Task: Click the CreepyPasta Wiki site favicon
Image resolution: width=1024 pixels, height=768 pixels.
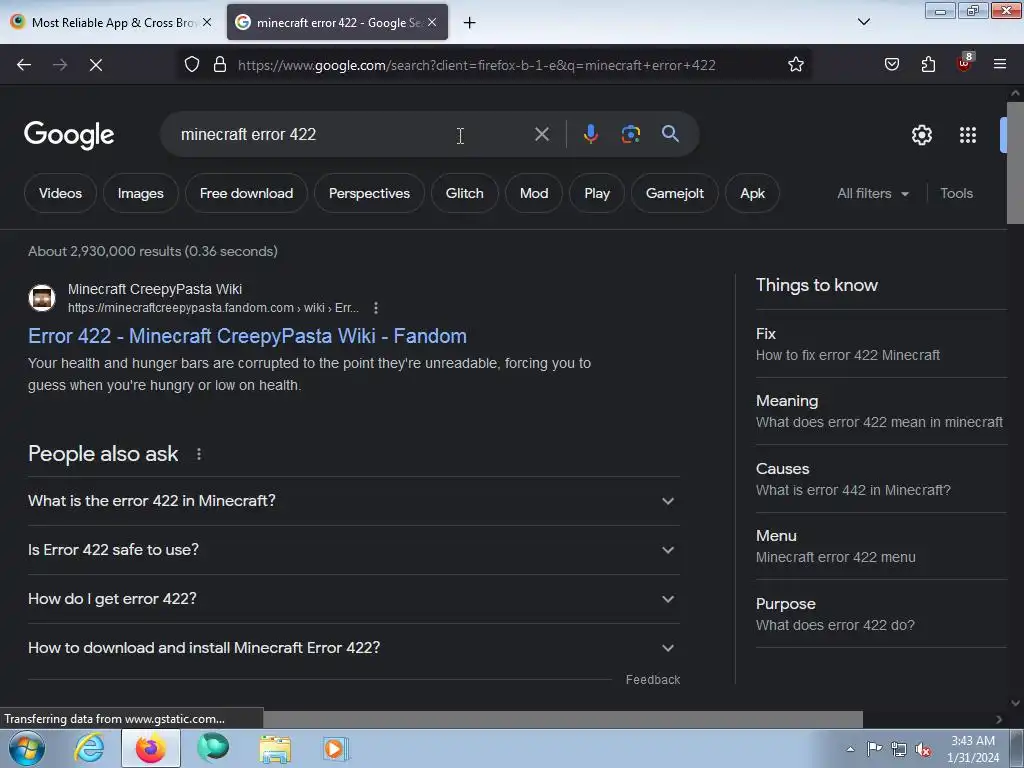Action: (x=42, y=298)
